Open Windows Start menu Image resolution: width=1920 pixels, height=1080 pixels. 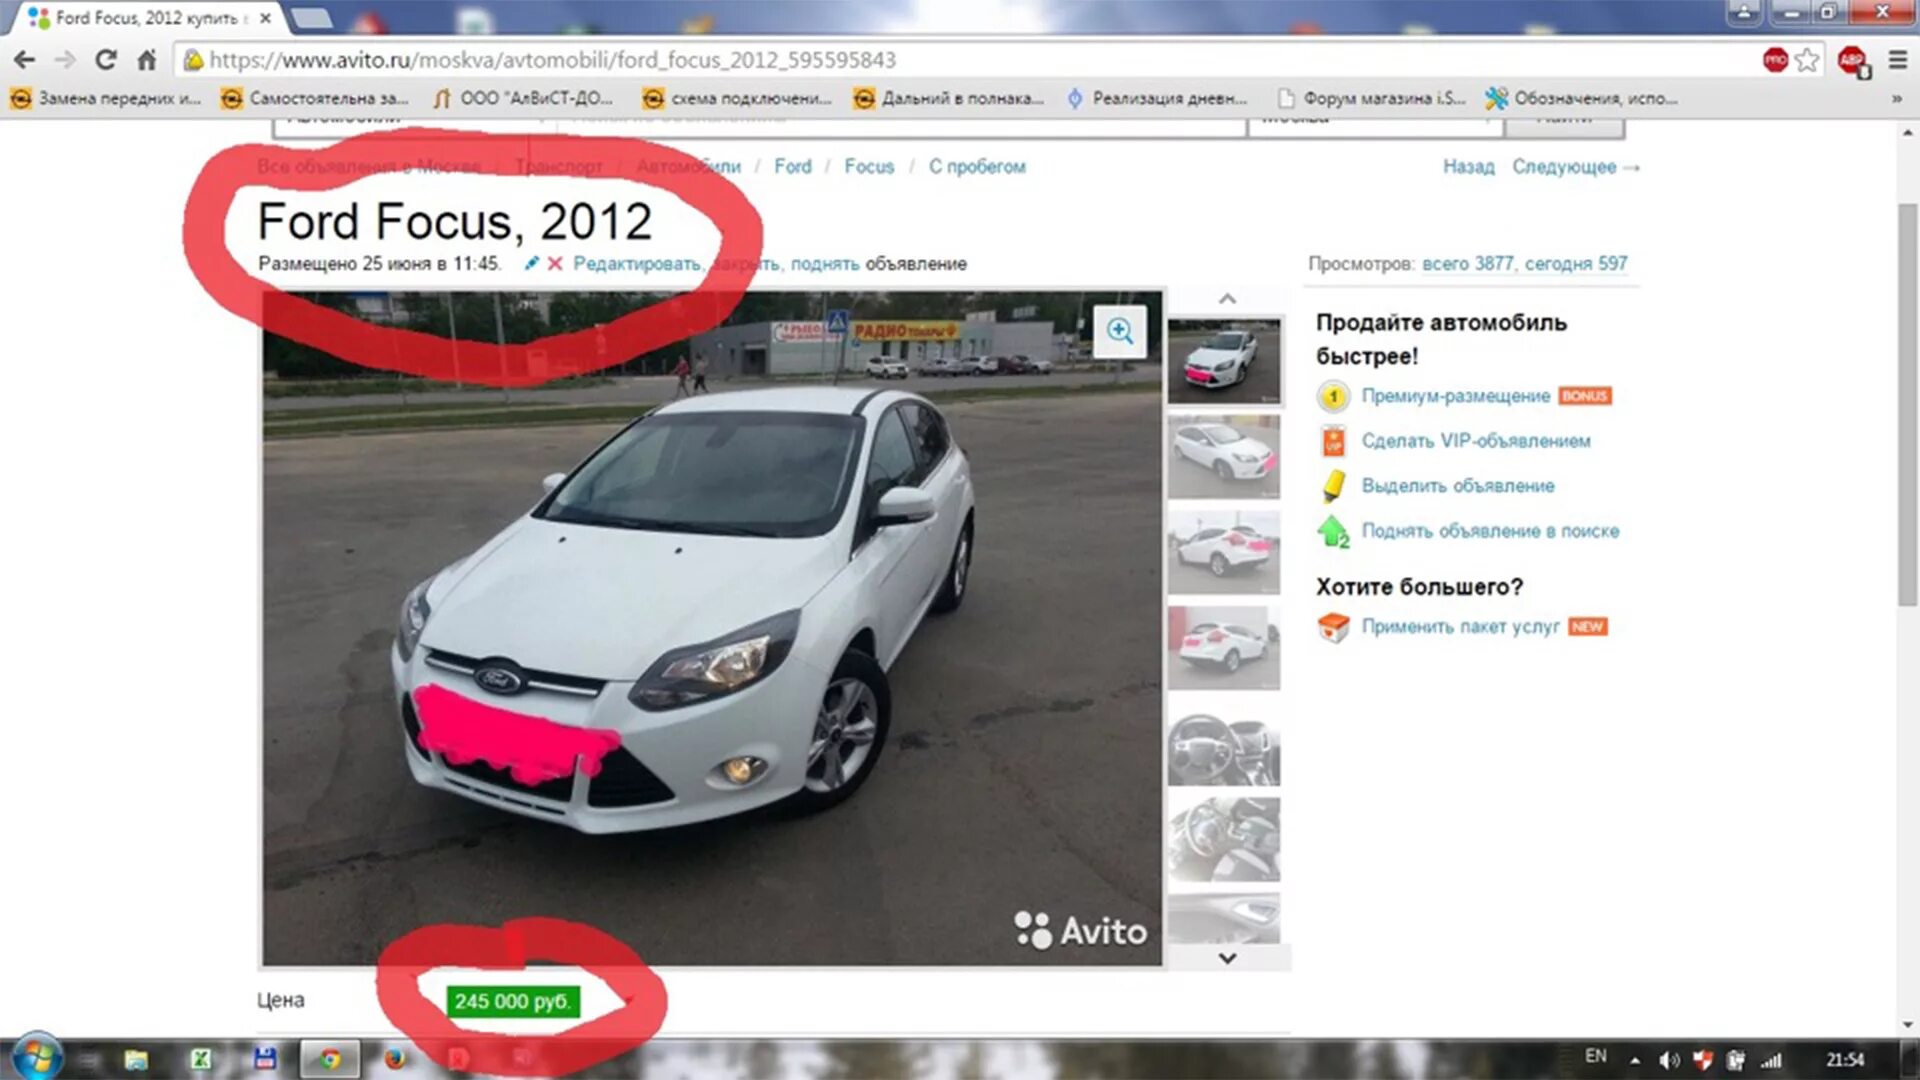coord(37,1058)
